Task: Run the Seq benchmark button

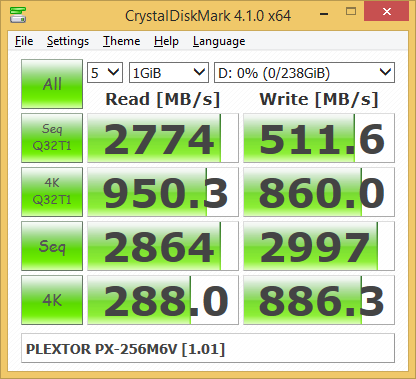Action: [x=52, y=246]
